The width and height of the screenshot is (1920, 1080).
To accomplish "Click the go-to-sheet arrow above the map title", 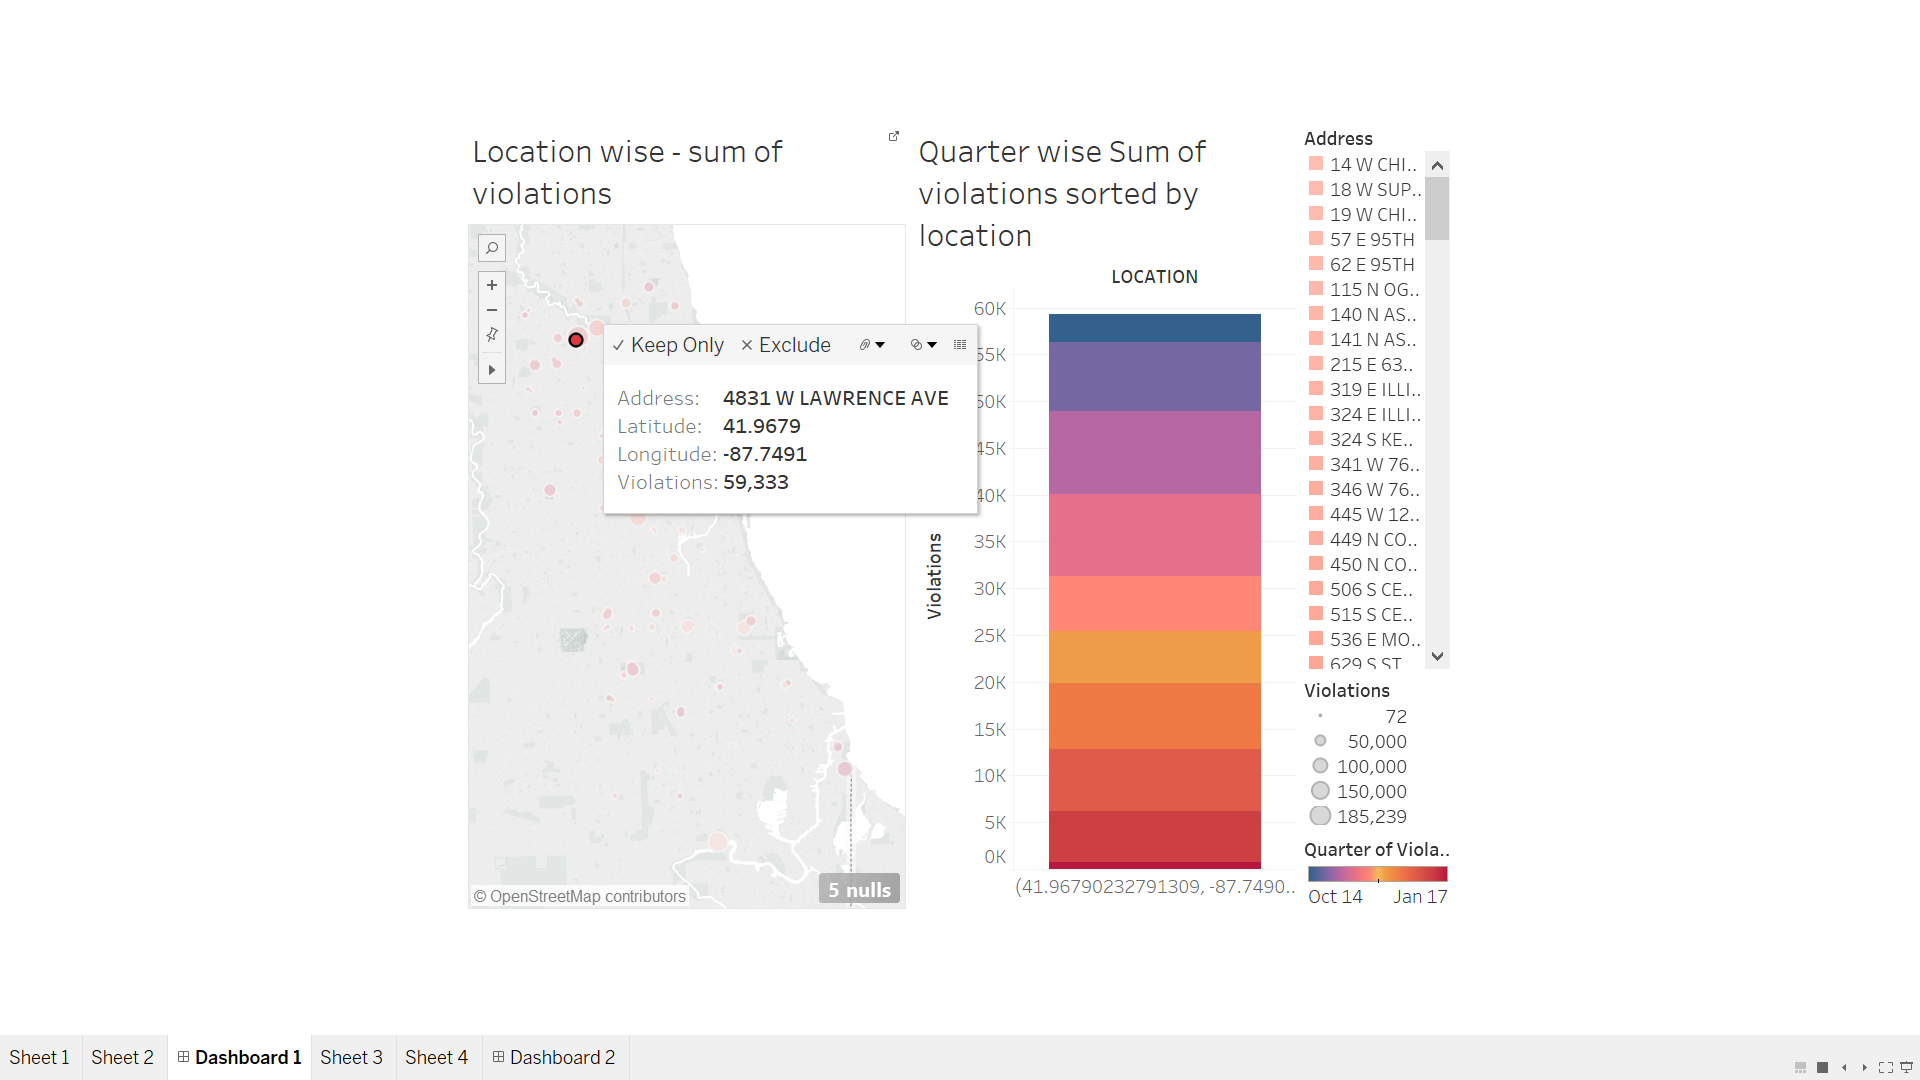I will (x=893, y=135).
